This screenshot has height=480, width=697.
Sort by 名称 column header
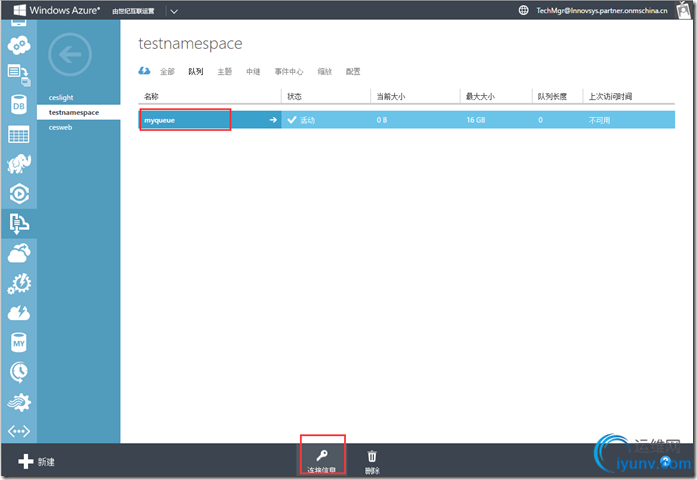point(151,96)
